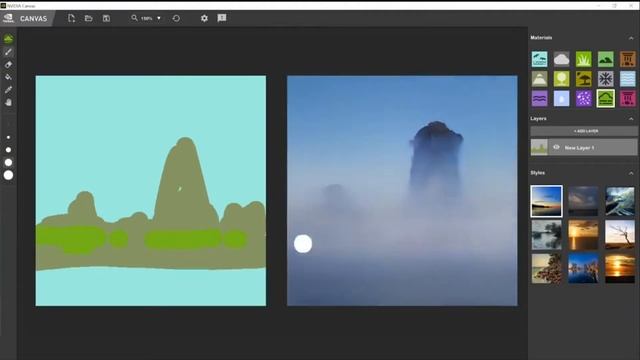
Task: Apply the golden sun reflection style
Action: tap(620, 269)
